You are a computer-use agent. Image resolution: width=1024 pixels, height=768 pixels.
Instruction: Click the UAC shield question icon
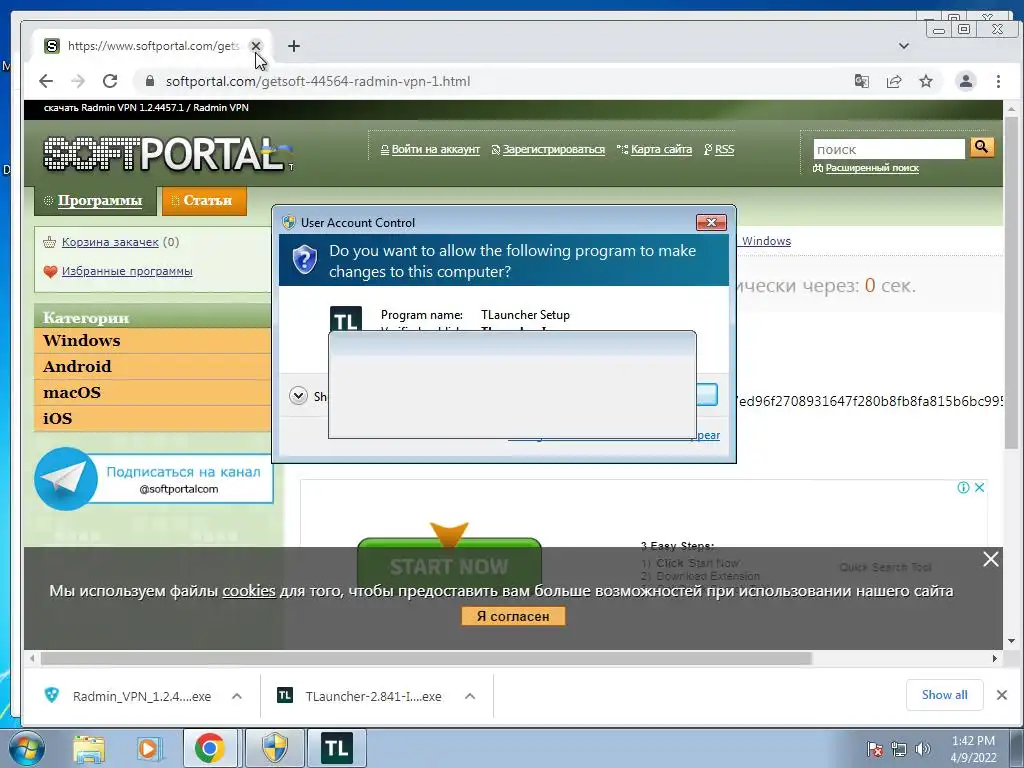[304, 260]
